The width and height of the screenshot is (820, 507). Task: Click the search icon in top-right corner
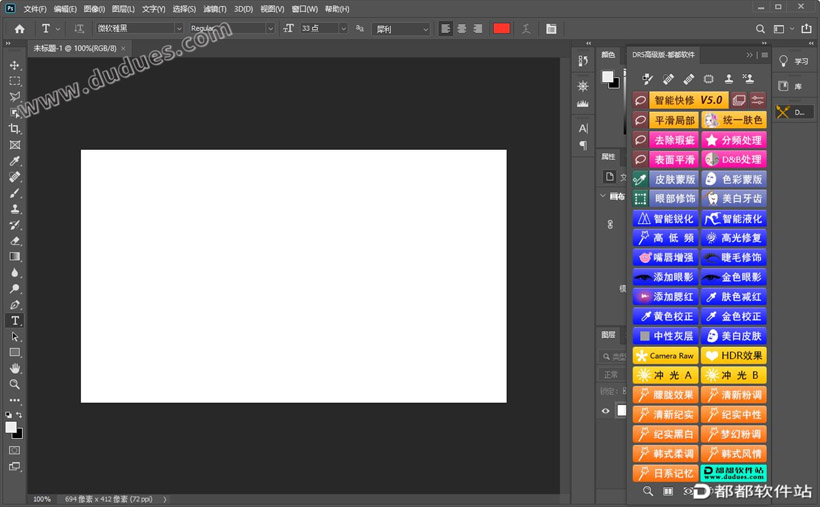coord(760,29)
